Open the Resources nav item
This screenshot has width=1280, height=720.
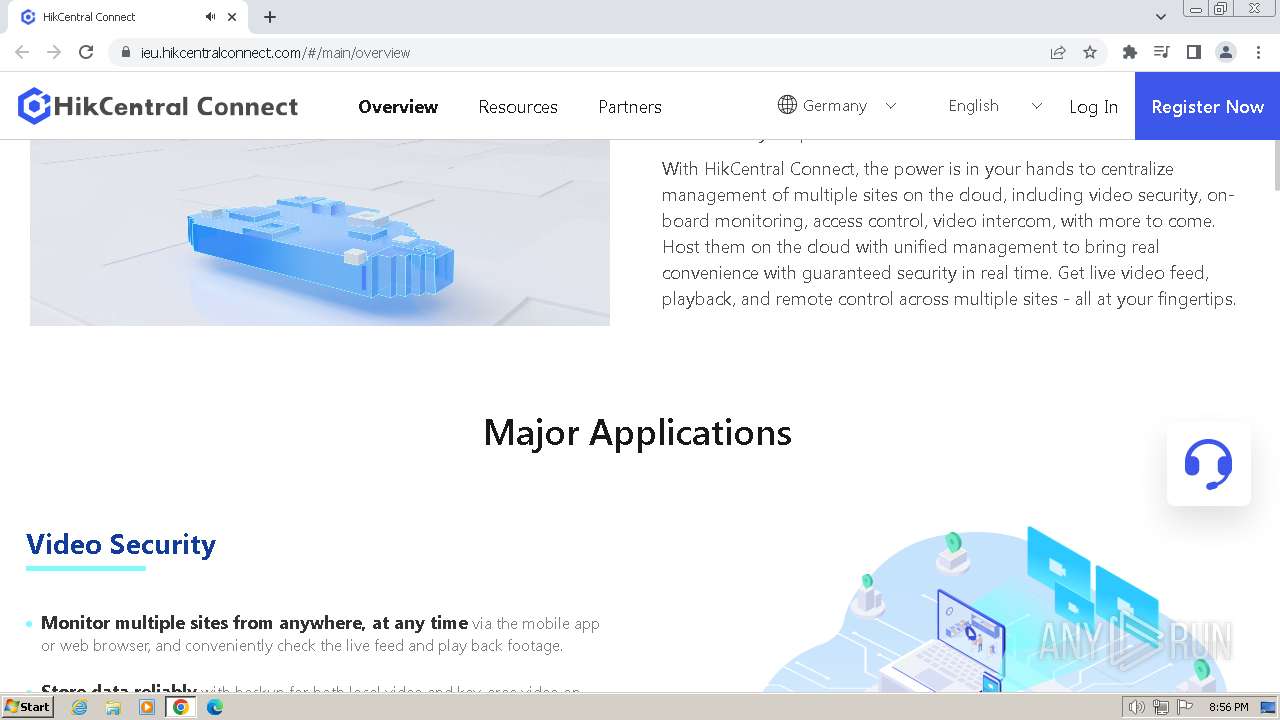[x=518, y=106]
